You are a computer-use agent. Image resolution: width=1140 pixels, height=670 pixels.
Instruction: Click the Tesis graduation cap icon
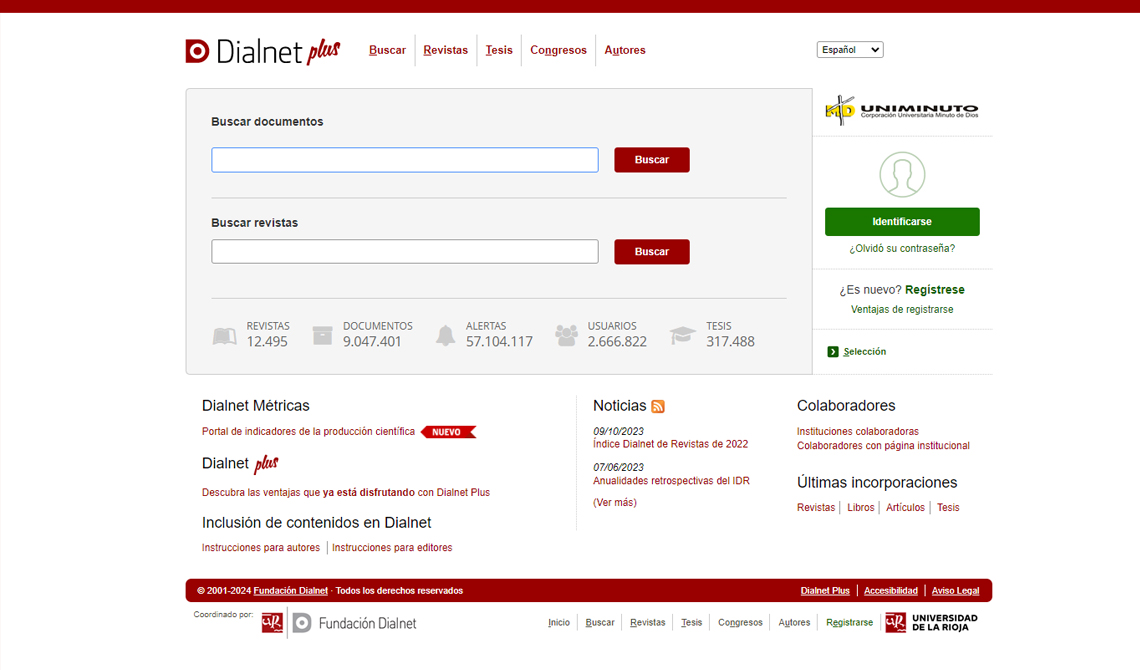click(x=683, y=335)
